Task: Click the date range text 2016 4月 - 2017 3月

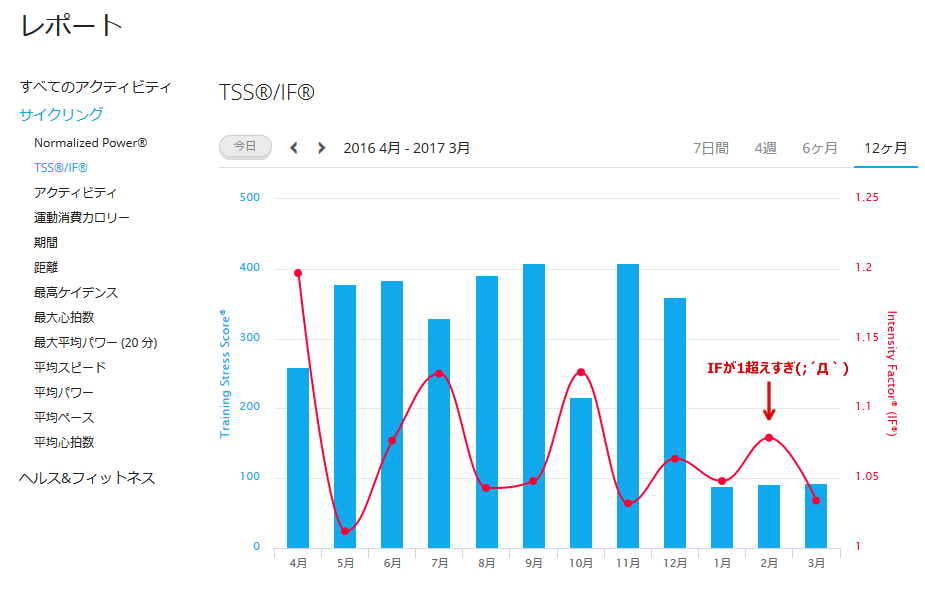Action: (406, 148)
